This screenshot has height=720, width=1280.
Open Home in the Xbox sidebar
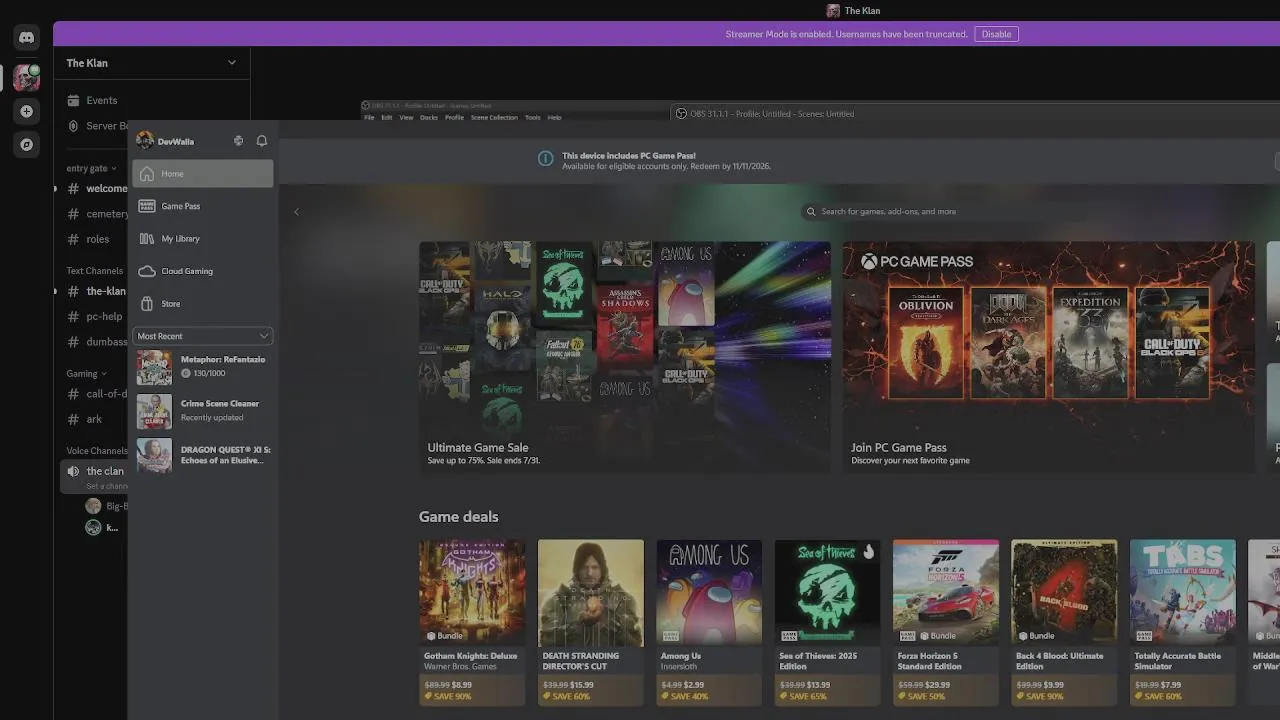pyautogui.click(x=203, y=173)
